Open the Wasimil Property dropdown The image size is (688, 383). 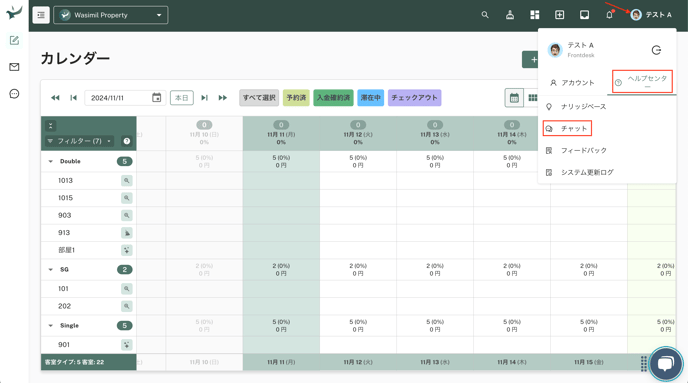point(111,15)
